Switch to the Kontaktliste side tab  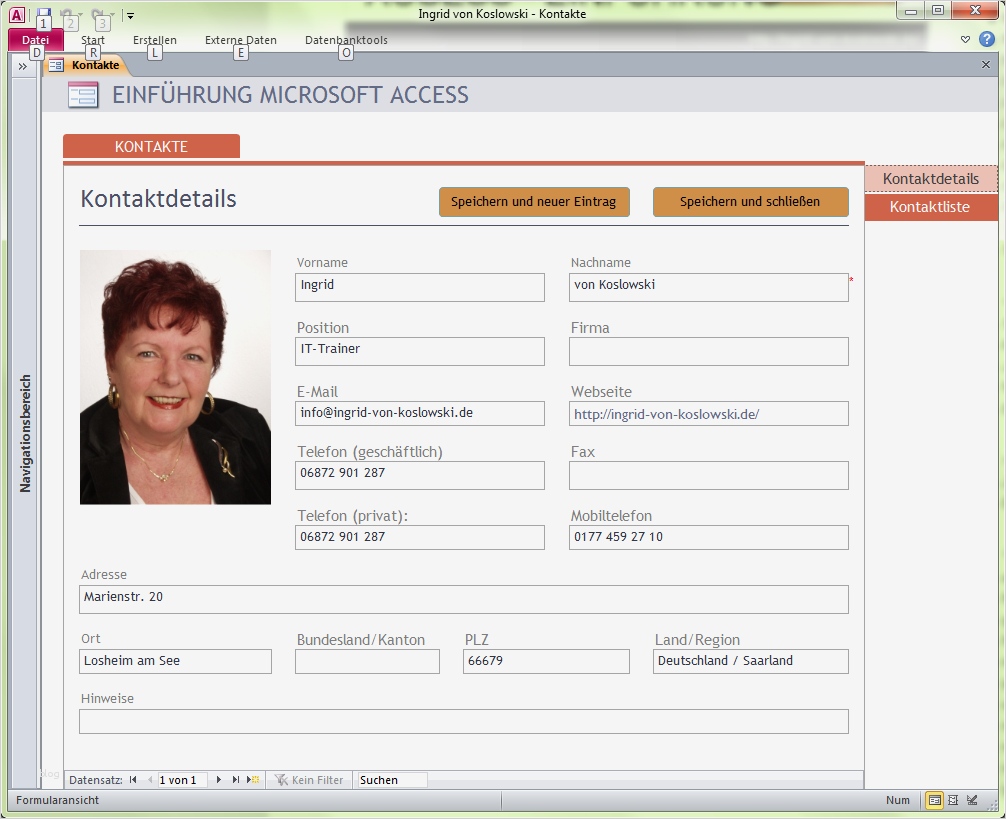(x=930, y=207)
